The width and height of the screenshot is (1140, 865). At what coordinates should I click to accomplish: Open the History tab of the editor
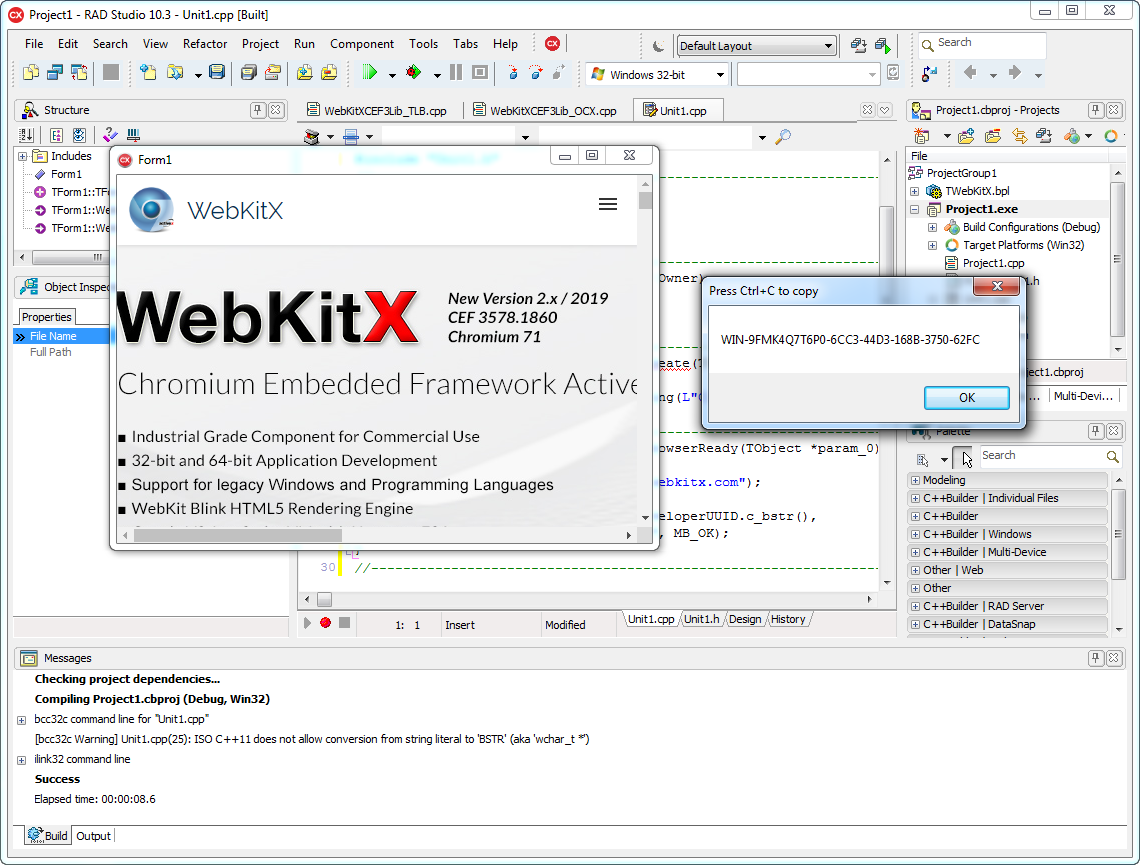788,619
